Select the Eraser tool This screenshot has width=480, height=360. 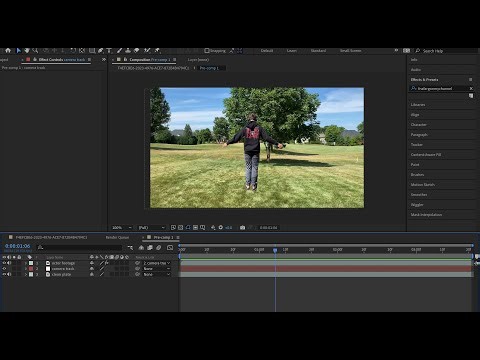[137, 50]
